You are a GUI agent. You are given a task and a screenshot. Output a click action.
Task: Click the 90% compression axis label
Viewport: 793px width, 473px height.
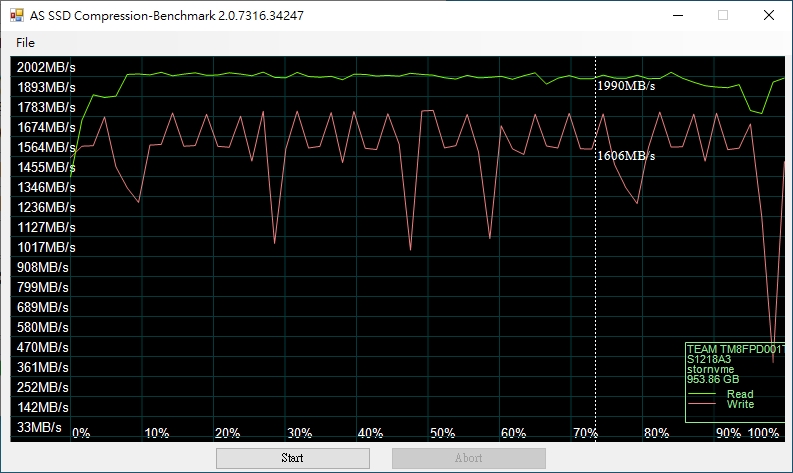click(728, 434)
